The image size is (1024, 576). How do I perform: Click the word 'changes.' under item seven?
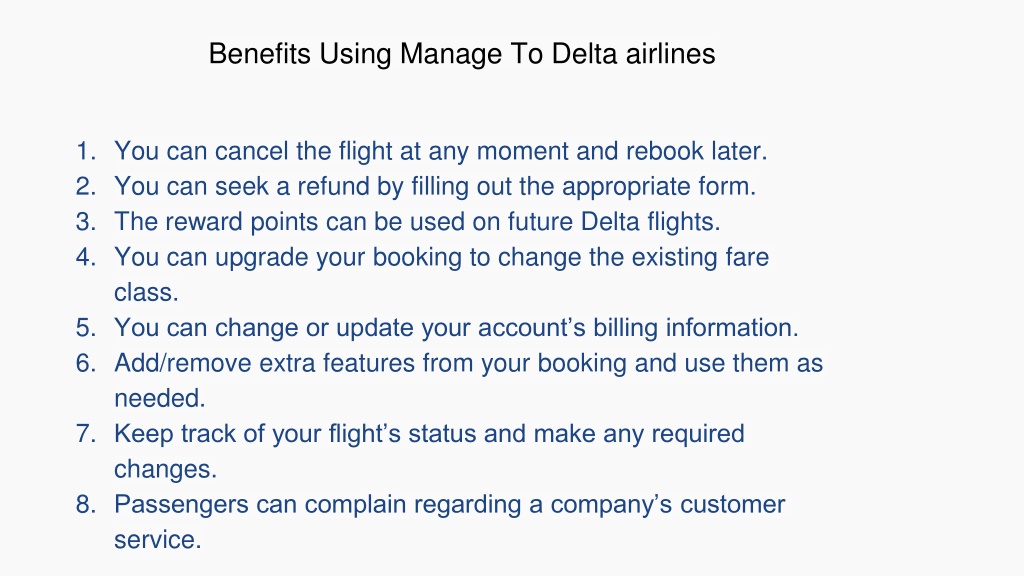(x=165, y=469)
